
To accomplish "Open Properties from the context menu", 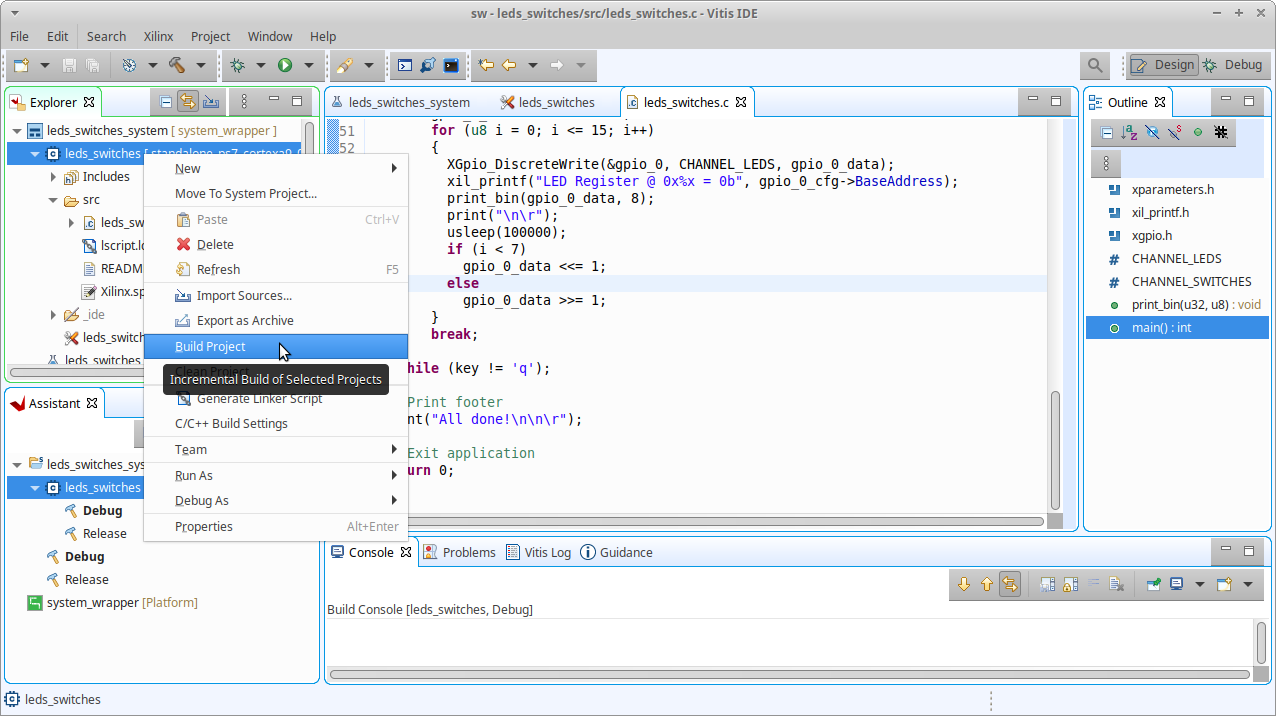I will [x=204, y=526].
